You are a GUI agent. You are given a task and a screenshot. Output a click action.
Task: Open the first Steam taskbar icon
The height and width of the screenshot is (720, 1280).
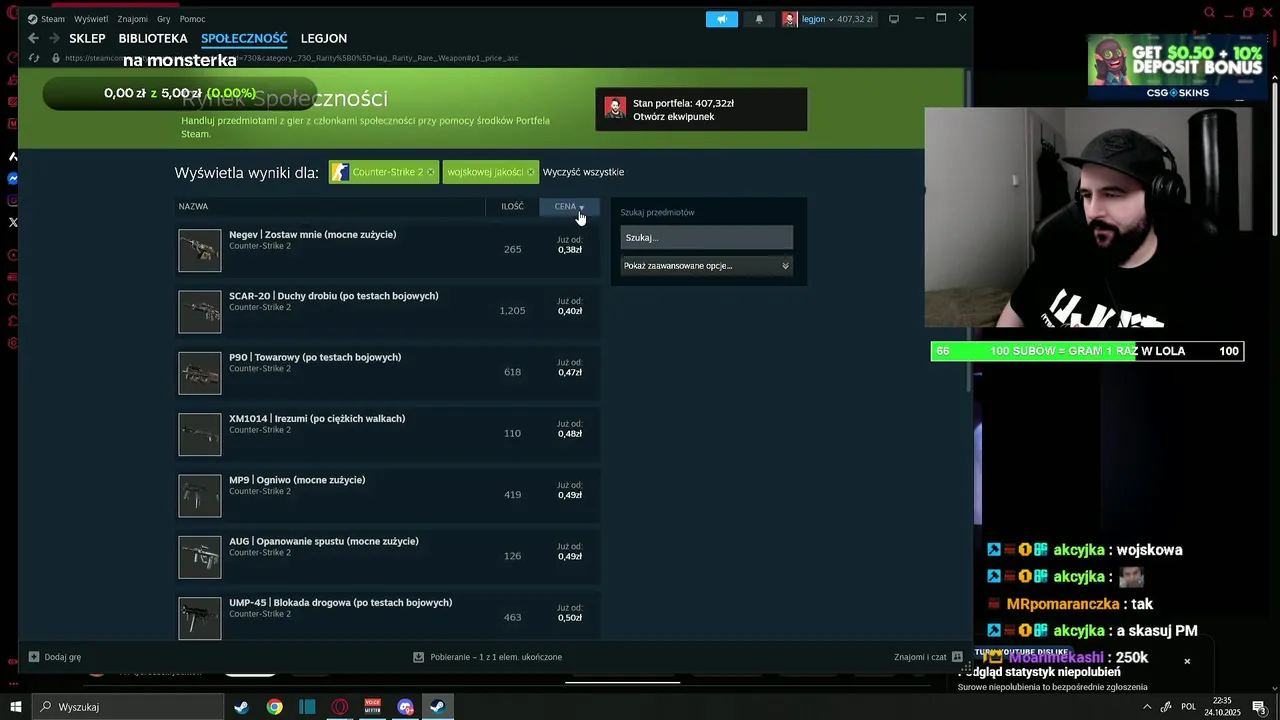tap(242, 707)
